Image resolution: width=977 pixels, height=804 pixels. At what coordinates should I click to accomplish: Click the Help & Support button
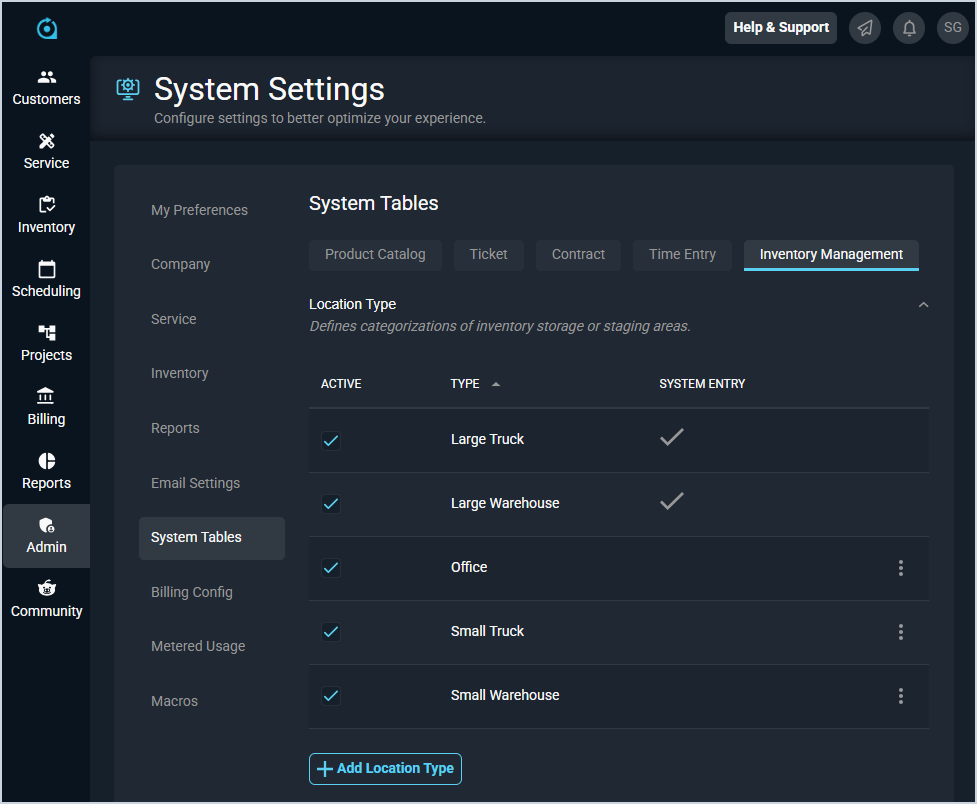780,28
